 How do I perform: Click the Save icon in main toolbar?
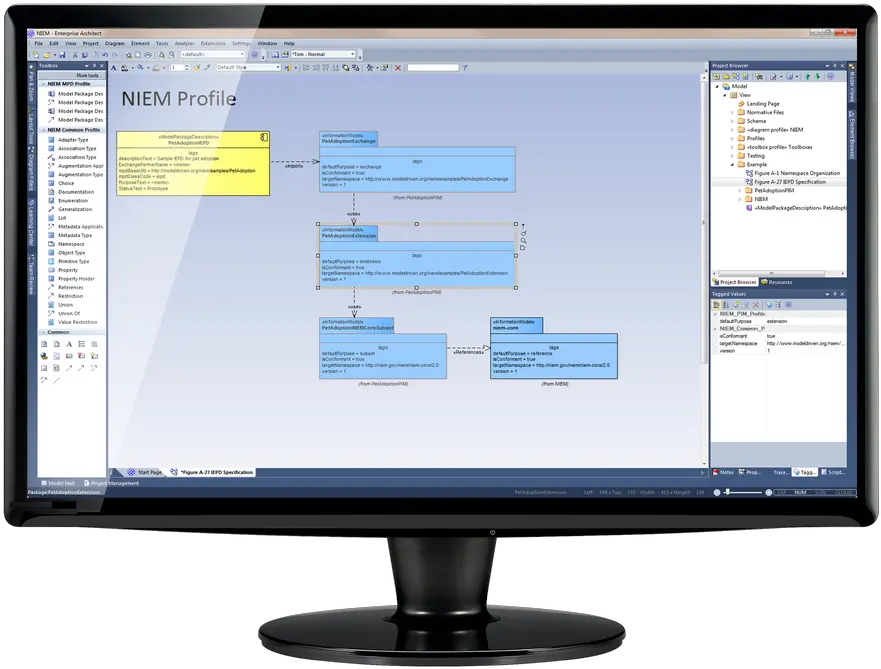click(62, 54)
